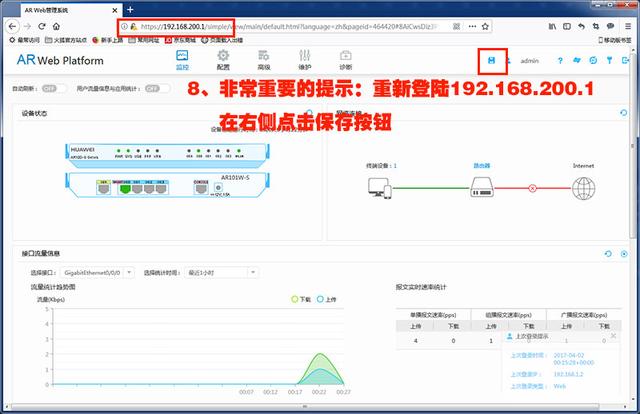Image resolution: width=640 pixels, height=414 pixels.
Task: Click the 维护 maintenance sliders icon
Action: (304, 60)
